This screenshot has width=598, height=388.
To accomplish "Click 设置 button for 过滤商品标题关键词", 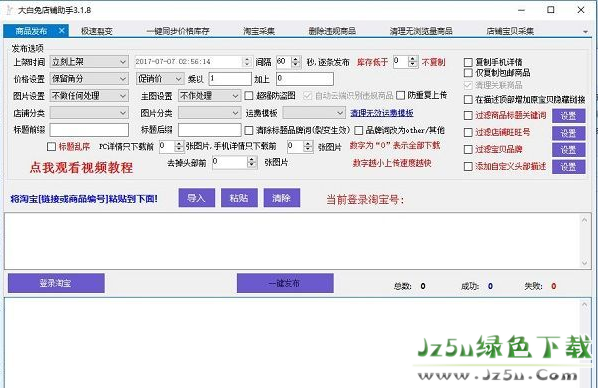I will click(x=568, y=116).
